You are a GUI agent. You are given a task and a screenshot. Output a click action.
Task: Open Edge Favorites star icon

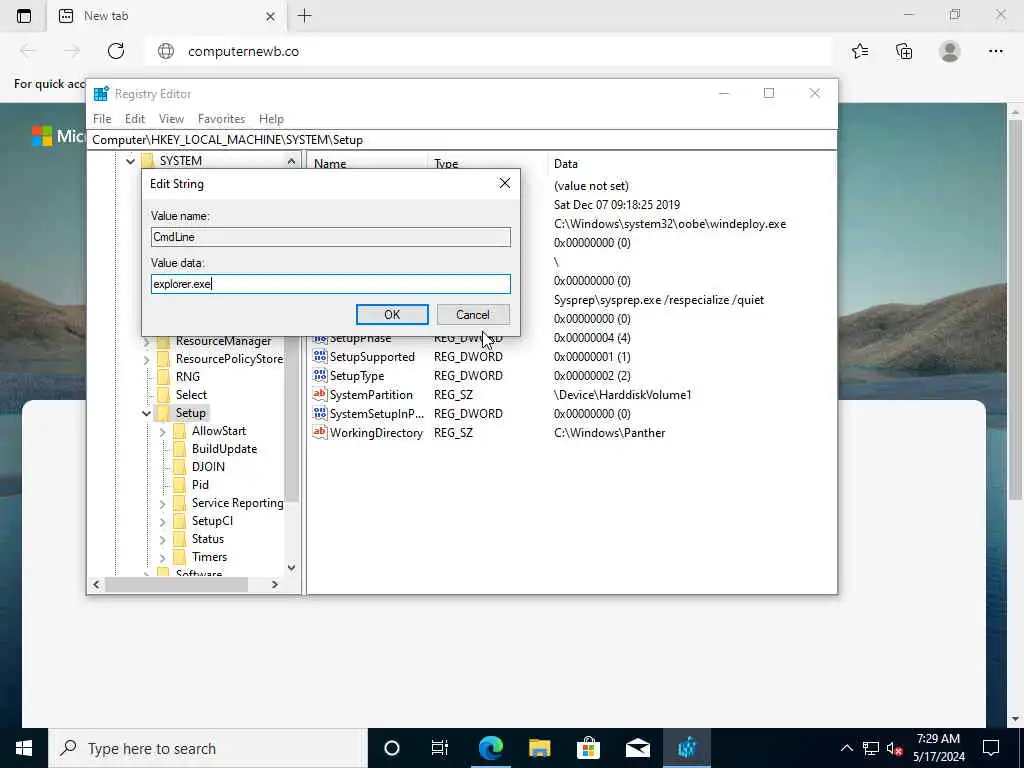click(860, 51)
